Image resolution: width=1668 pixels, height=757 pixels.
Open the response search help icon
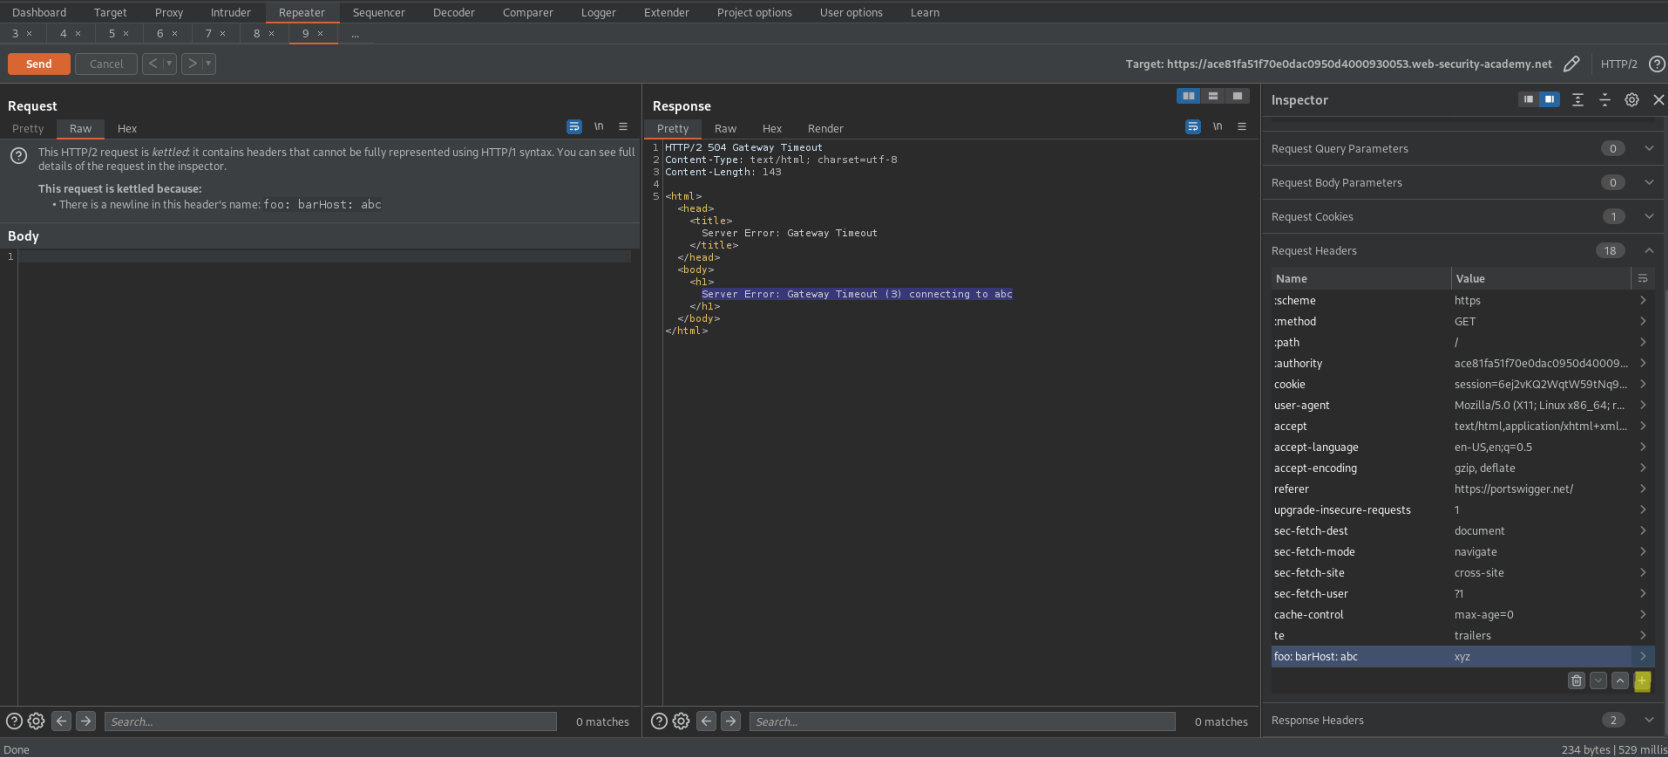[659, 721]
